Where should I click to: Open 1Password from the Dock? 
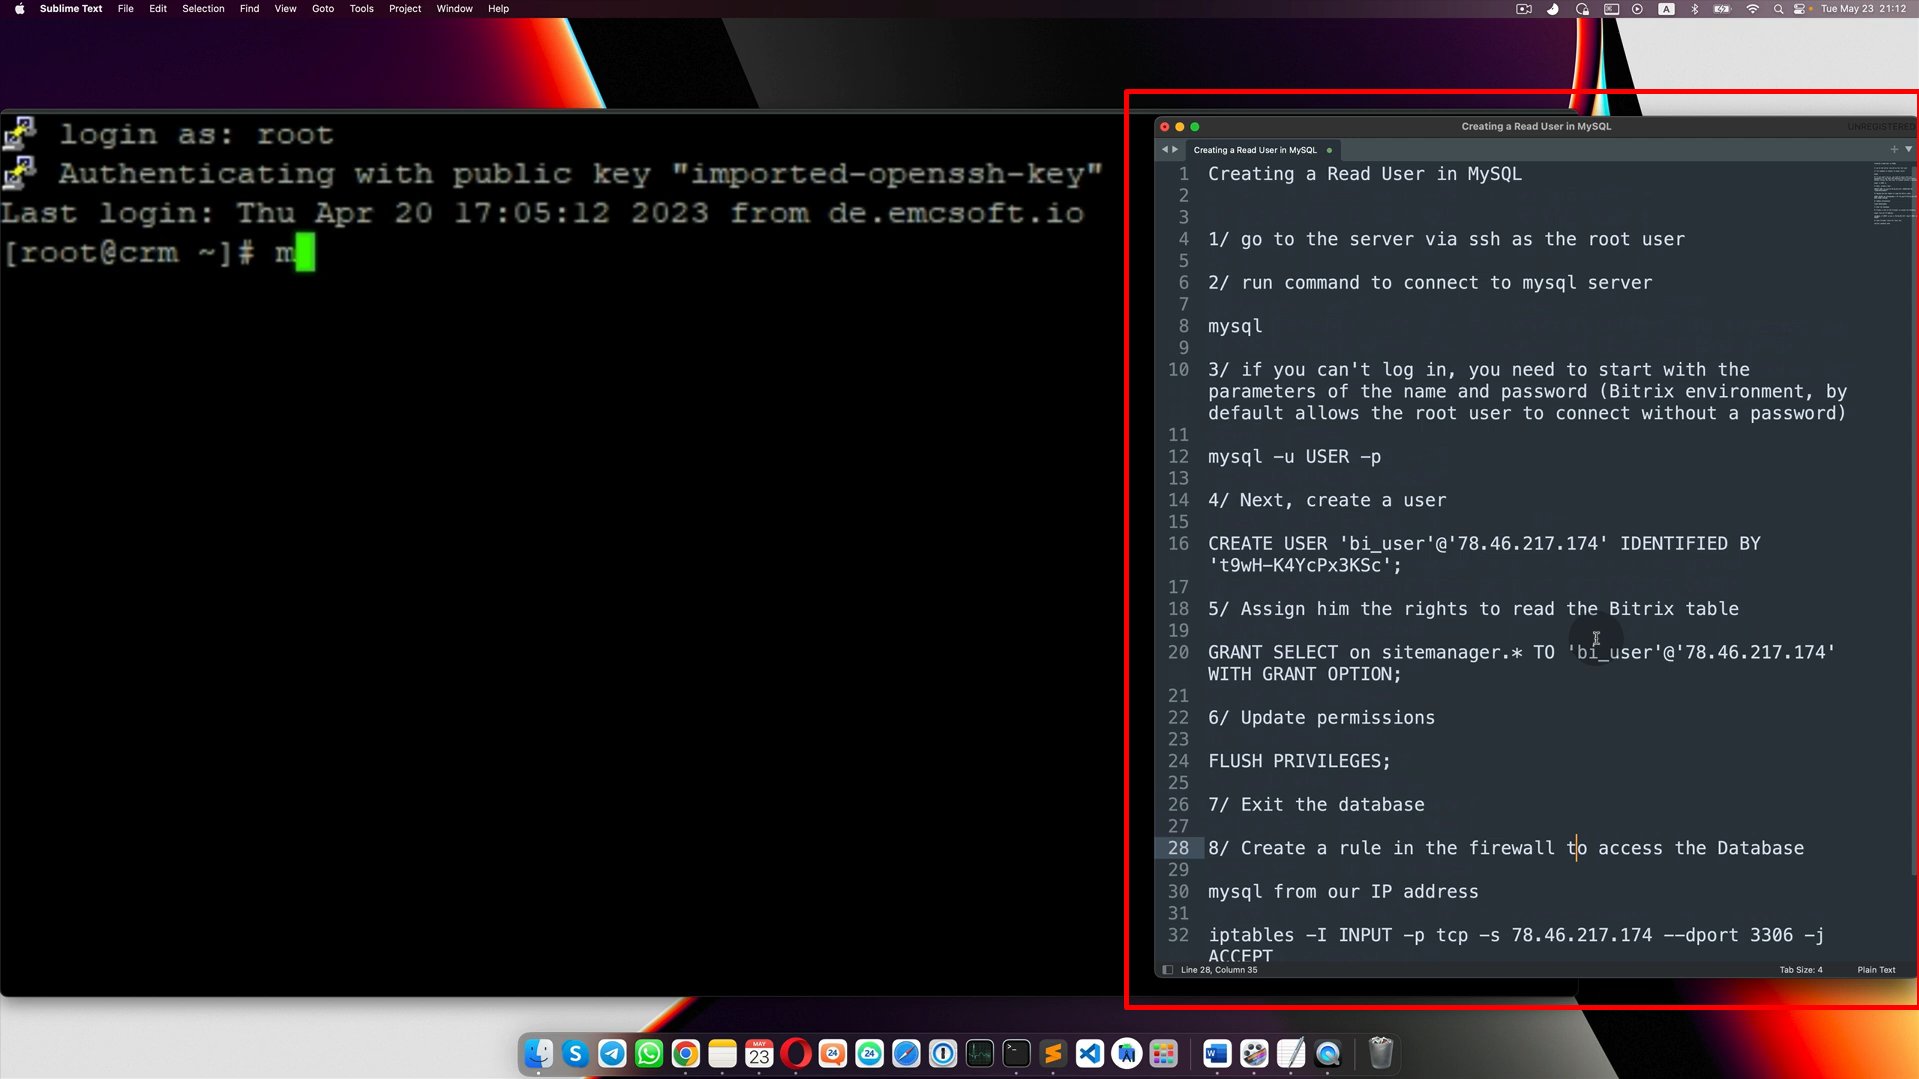point(943,1054)
